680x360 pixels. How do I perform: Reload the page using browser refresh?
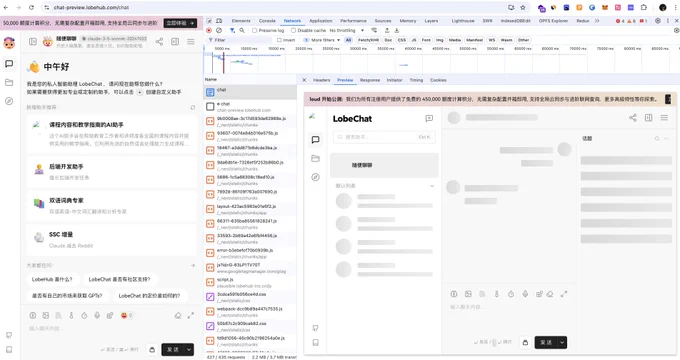(x=31, y=7)
